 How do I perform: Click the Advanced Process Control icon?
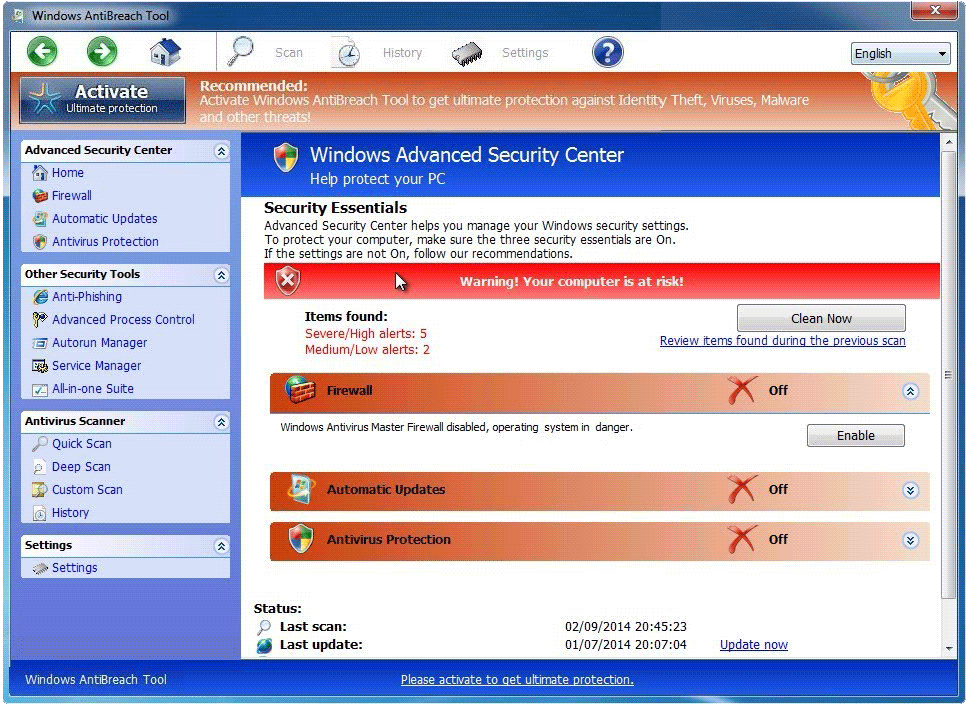tap(40, 319)
